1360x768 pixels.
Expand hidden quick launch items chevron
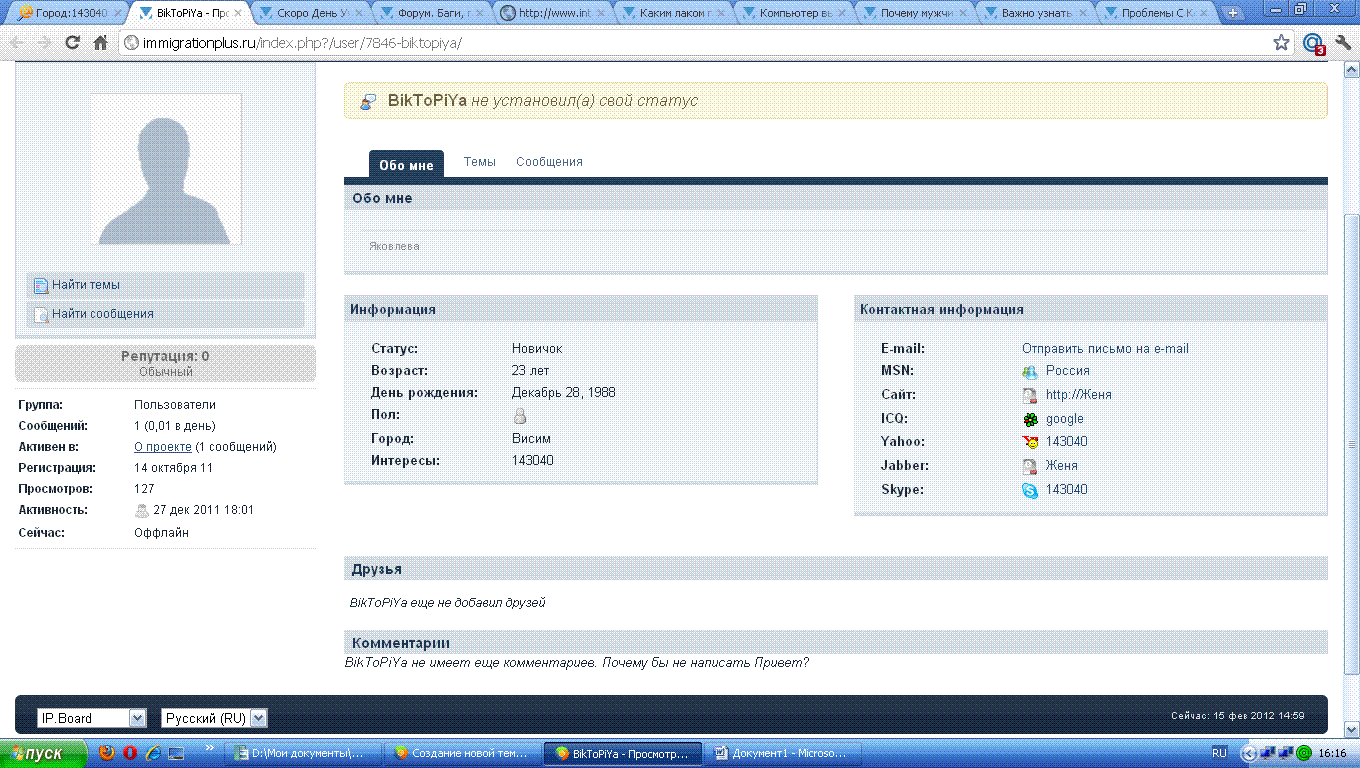click(210, 747)
